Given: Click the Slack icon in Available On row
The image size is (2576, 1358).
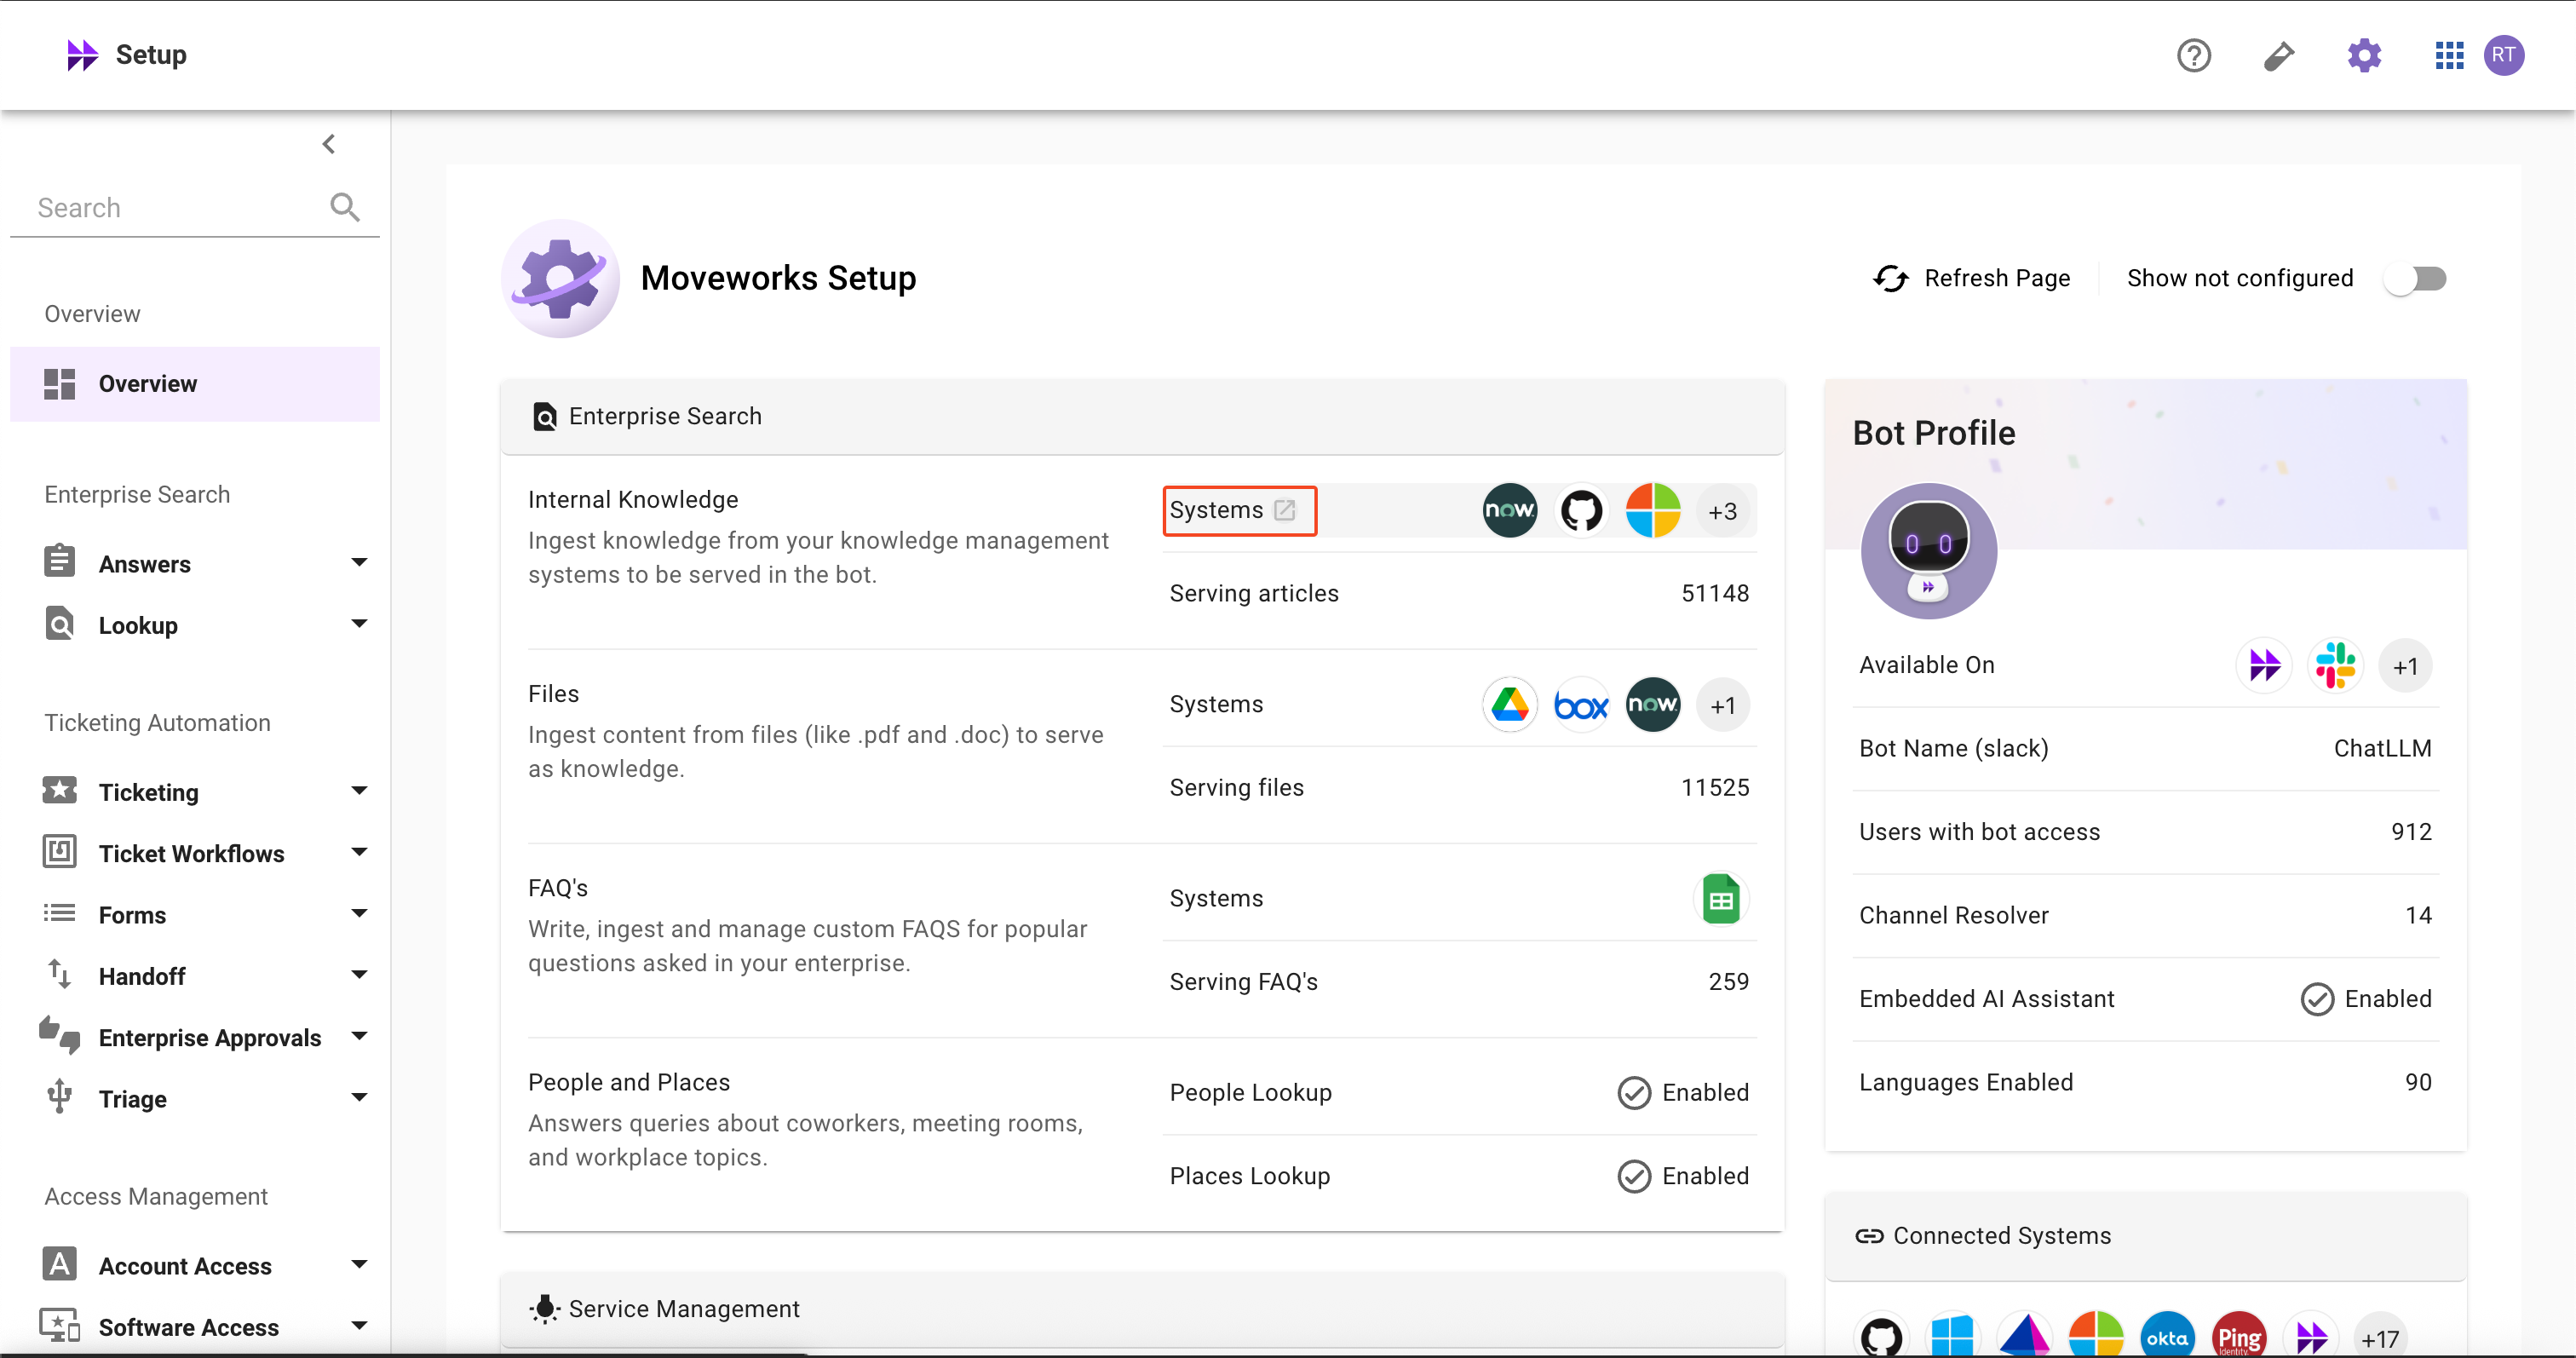Looking at the screenshot, I should 2335,665.
